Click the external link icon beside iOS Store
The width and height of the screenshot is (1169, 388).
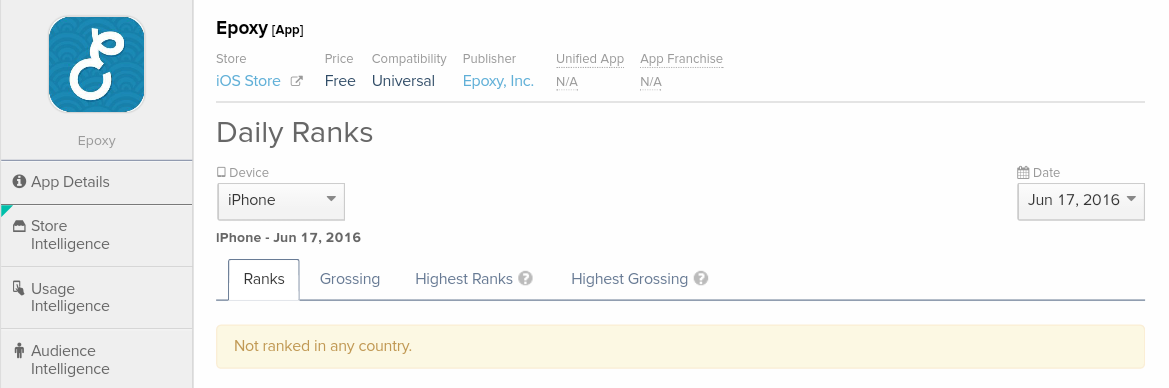(296, 81)
